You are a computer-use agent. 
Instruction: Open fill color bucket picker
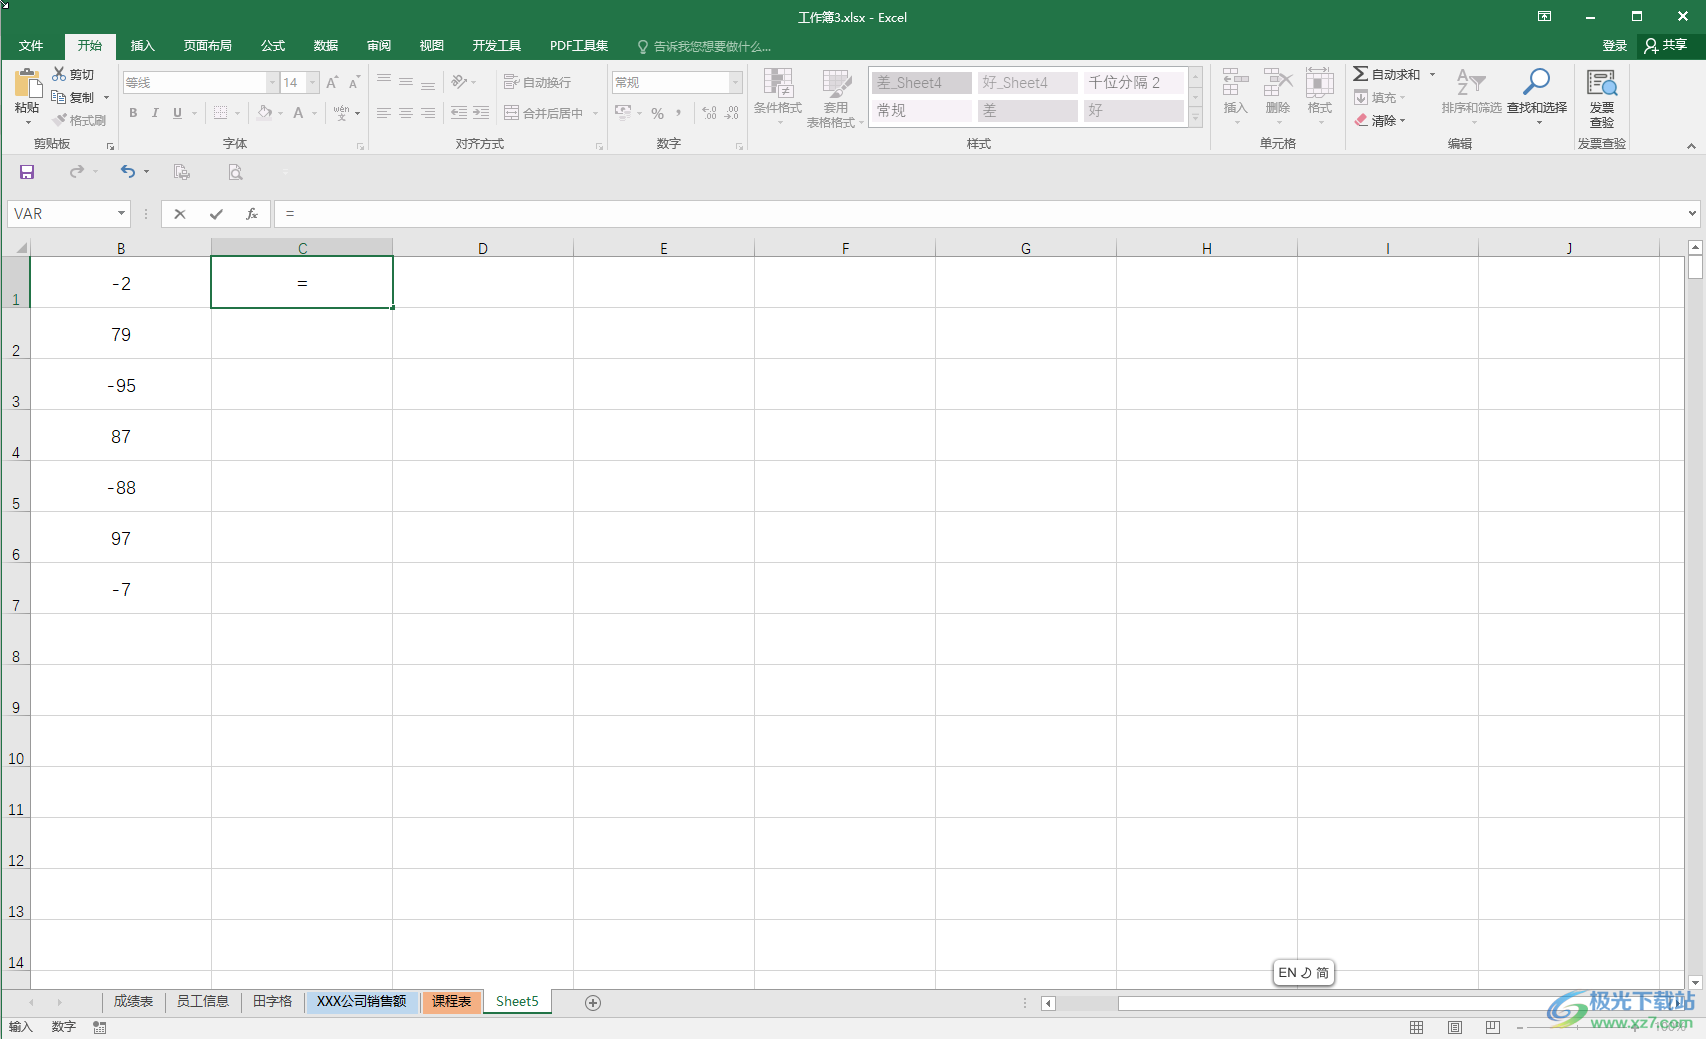pyautogui.click(x=264, y=113)
